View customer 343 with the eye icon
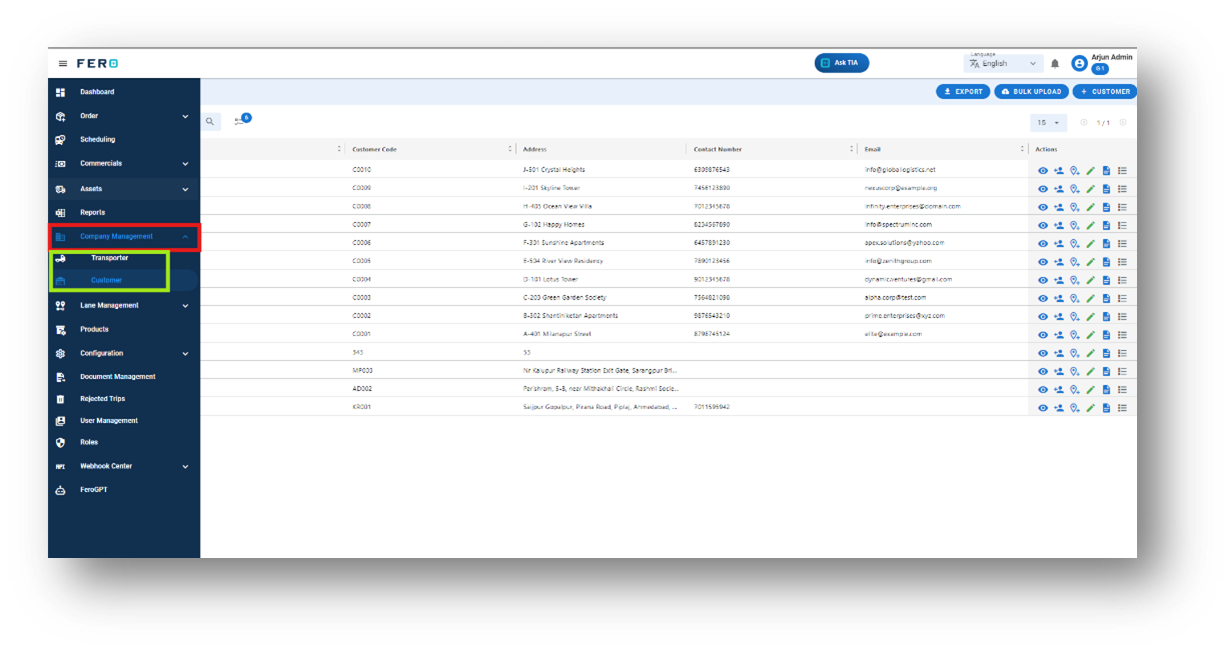Screen dimensions: 1232x653 1043,353
